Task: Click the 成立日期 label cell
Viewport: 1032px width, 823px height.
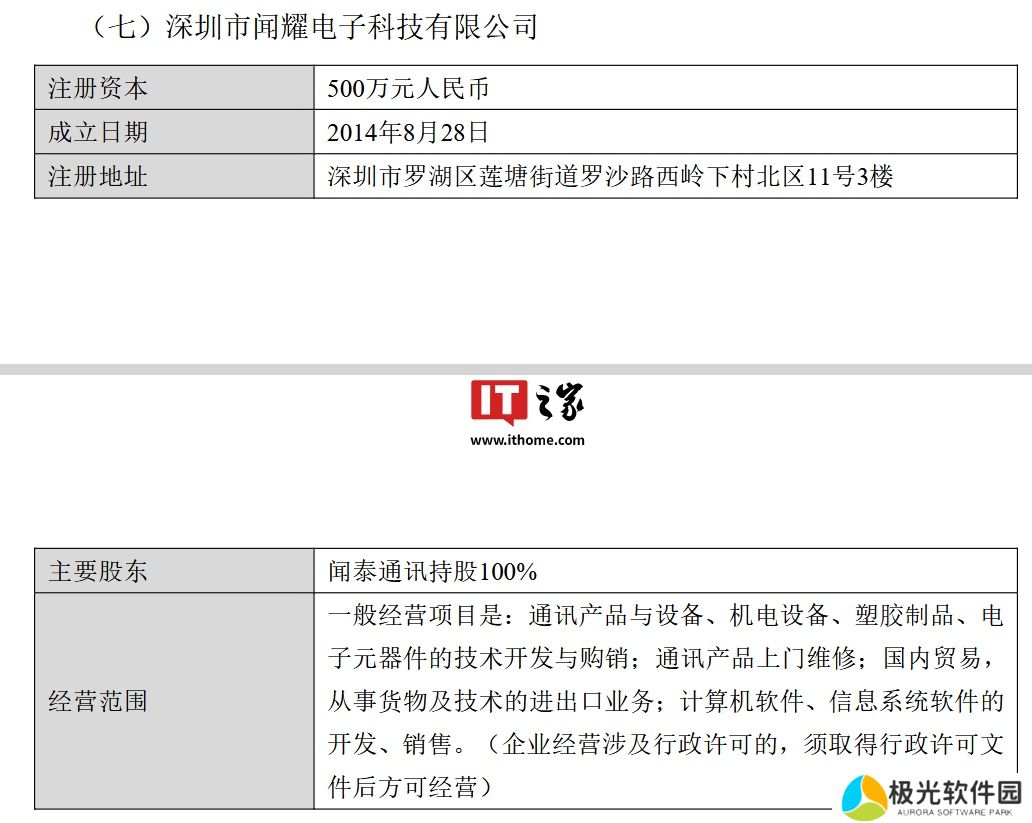Action: coord(98,132)
